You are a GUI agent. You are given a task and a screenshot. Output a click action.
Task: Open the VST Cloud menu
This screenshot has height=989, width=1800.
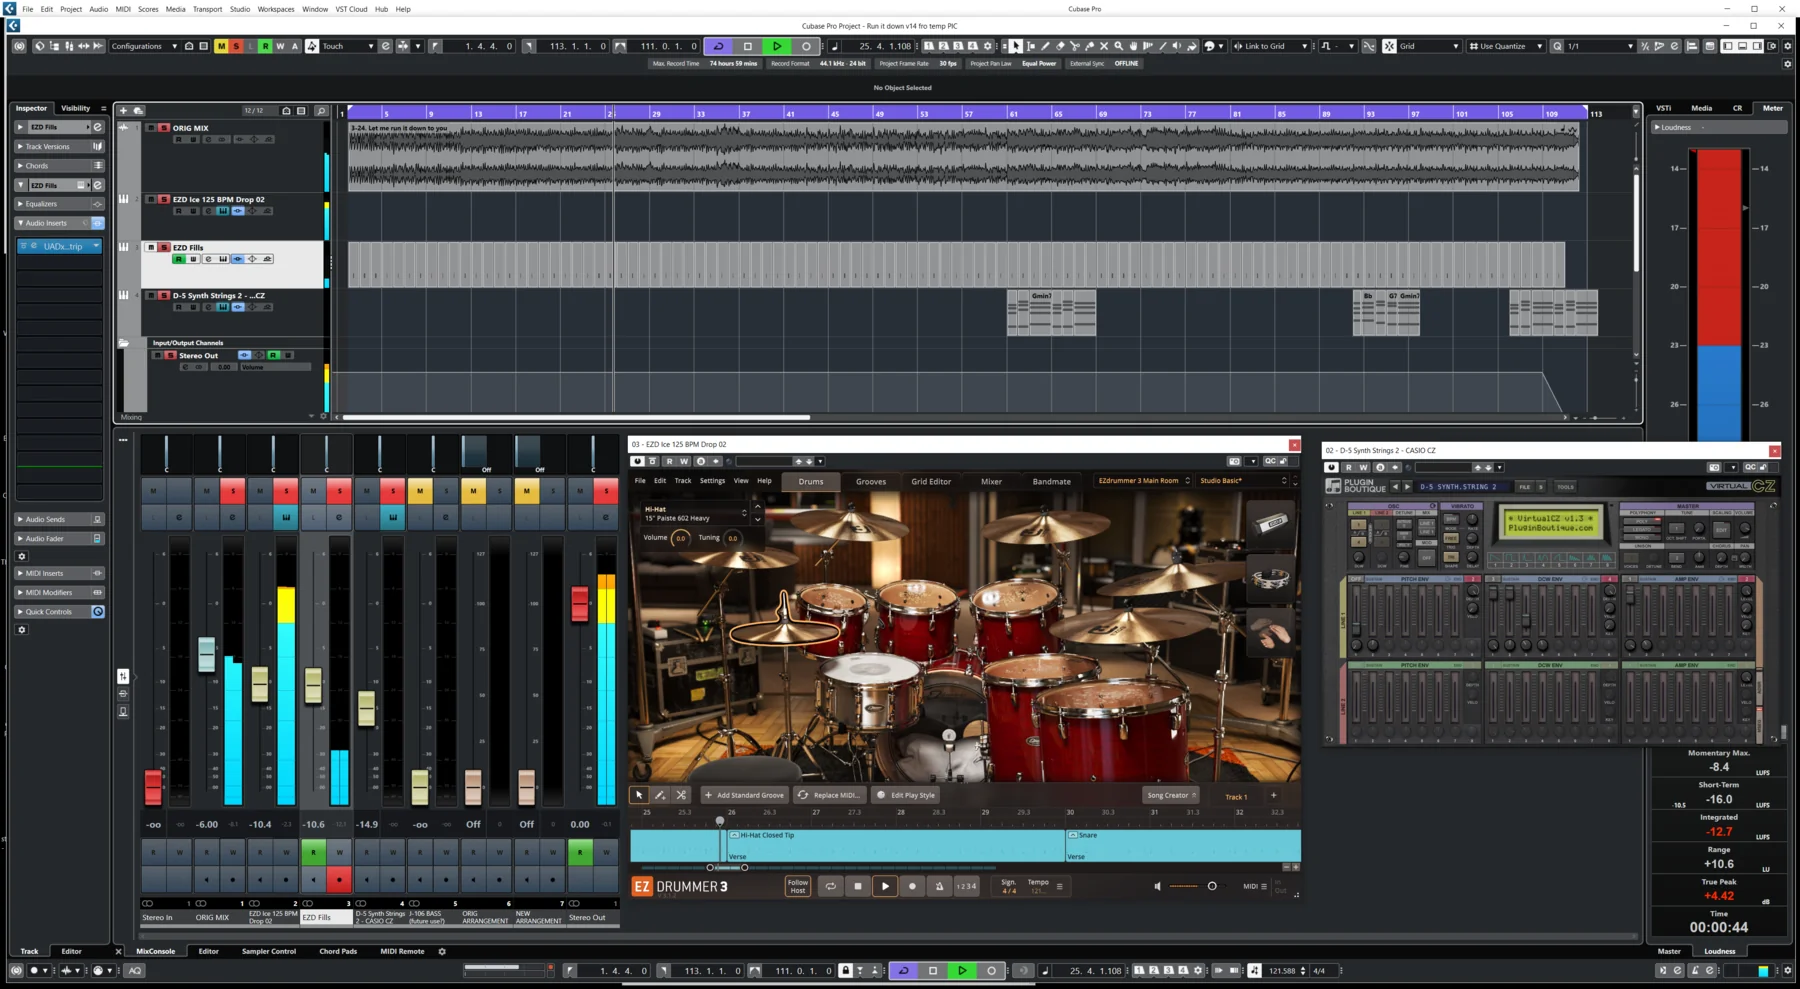[351, 9]
